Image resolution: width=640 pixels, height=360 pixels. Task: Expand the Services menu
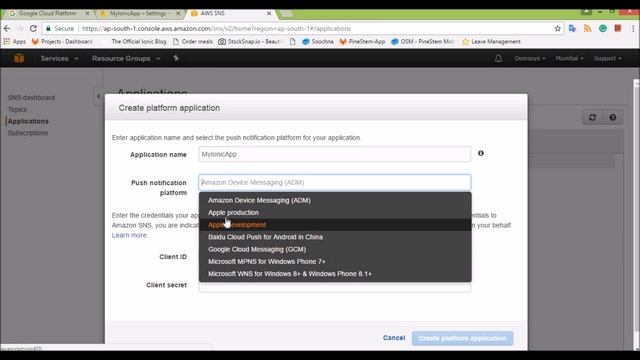point(59,58)
